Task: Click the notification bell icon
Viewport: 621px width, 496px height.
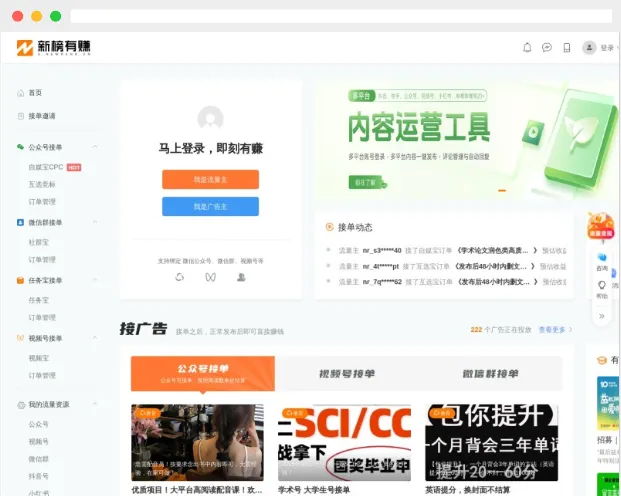Action: click(x=527, y=47)
